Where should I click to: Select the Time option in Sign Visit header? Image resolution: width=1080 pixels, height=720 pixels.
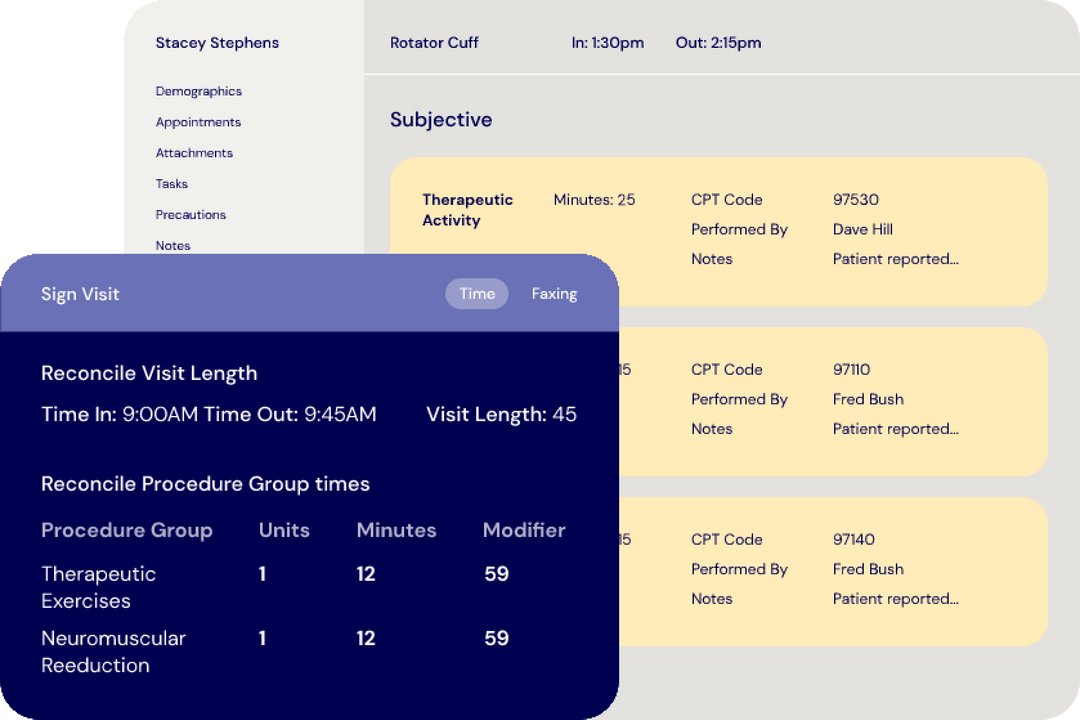(x=476, y=293)
